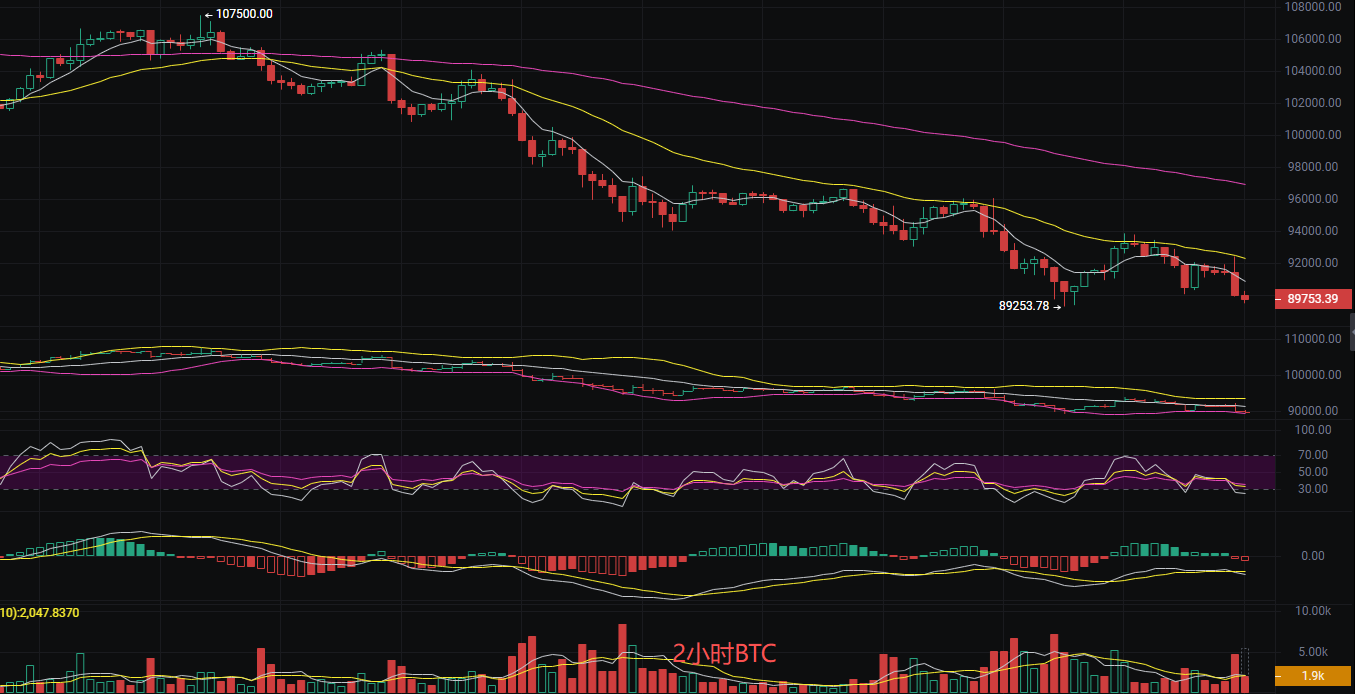Click the 92000.00 price axis label
The width and height of the screenshot is (1355, 694).
tap(1311, 263)
